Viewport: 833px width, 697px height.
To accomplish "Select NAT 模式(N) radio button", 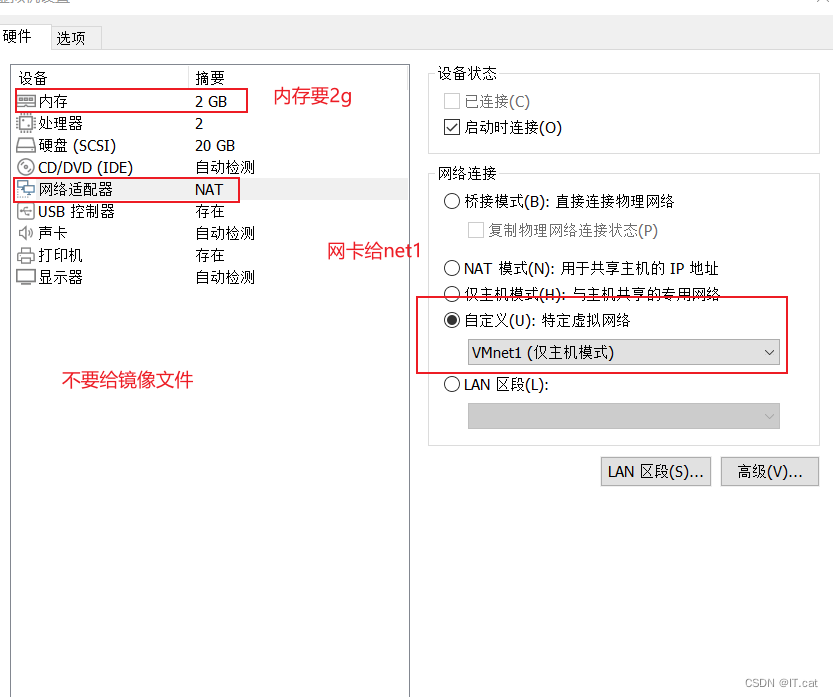I will click(452, 268).
